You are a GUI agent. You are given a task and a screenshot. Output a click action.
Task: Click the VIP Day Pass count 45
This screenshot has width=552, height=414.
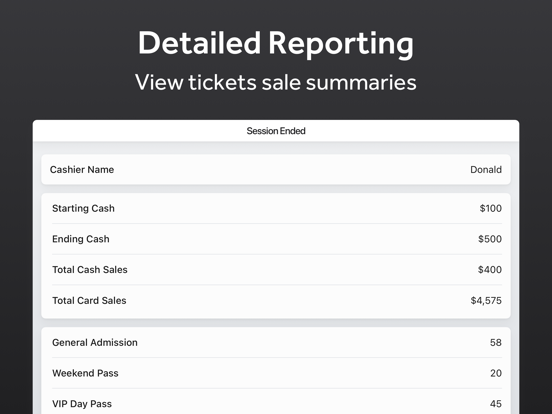(x=496, y=404)
